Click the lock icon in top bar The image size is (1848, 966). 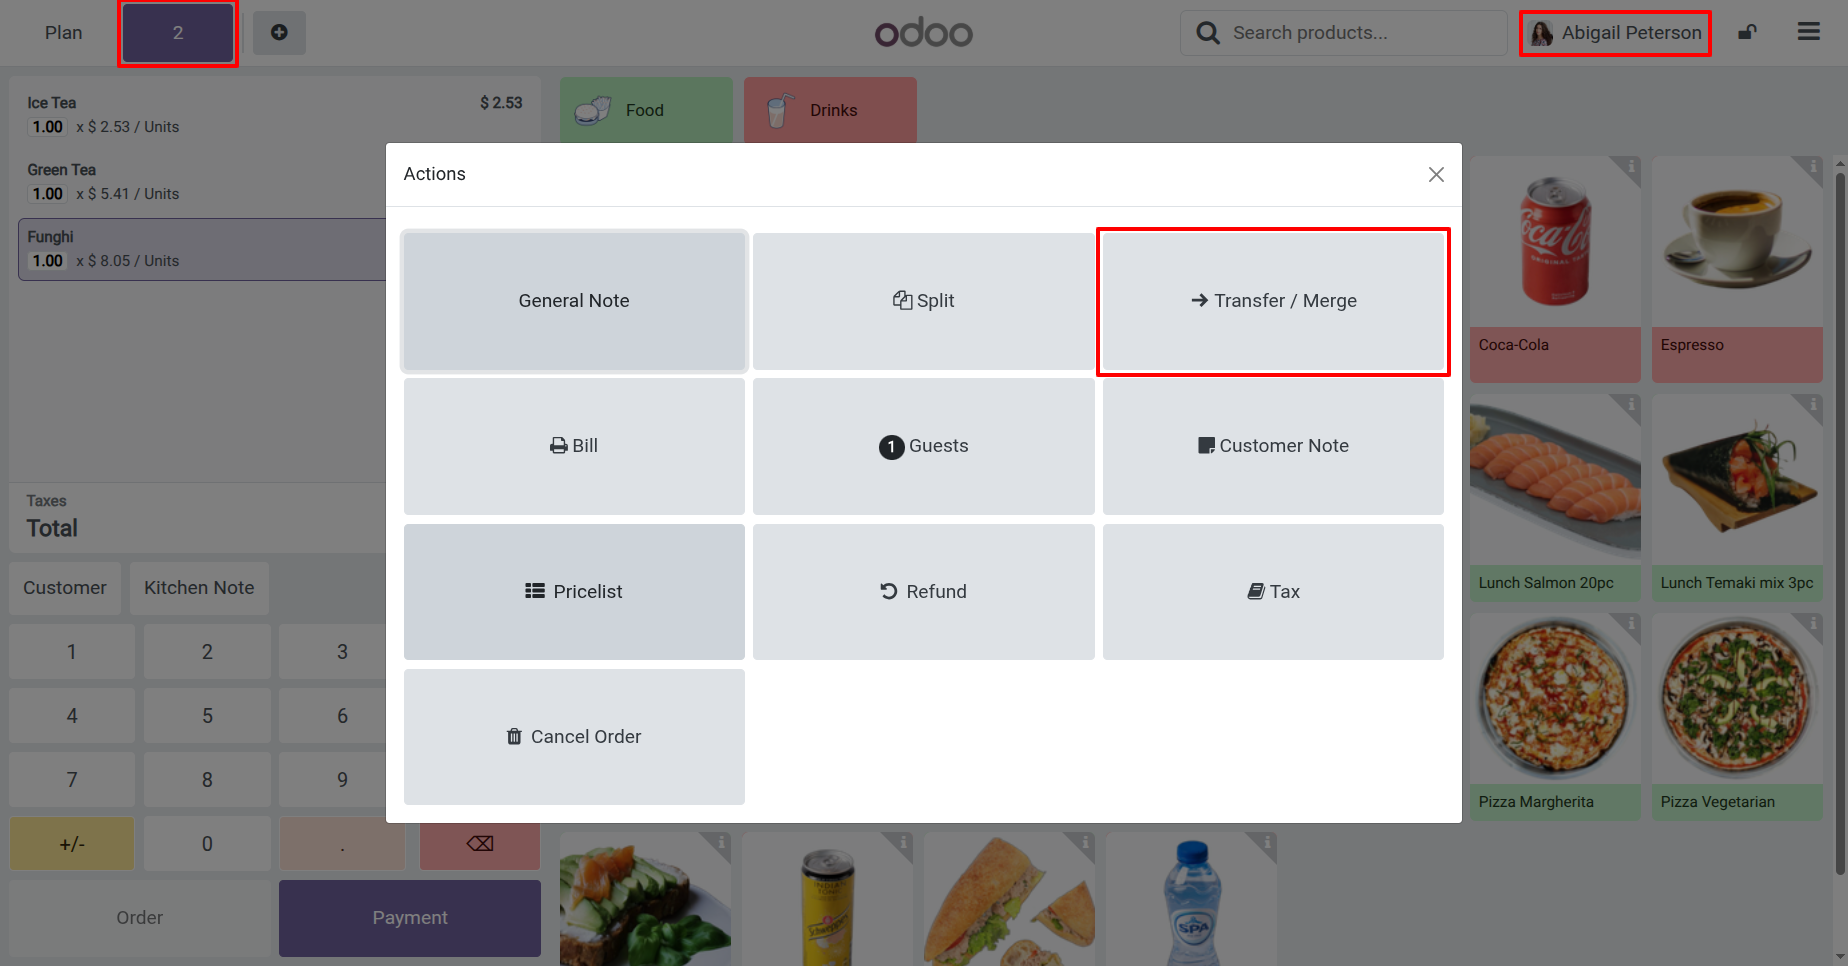[x=1747, y=33]
